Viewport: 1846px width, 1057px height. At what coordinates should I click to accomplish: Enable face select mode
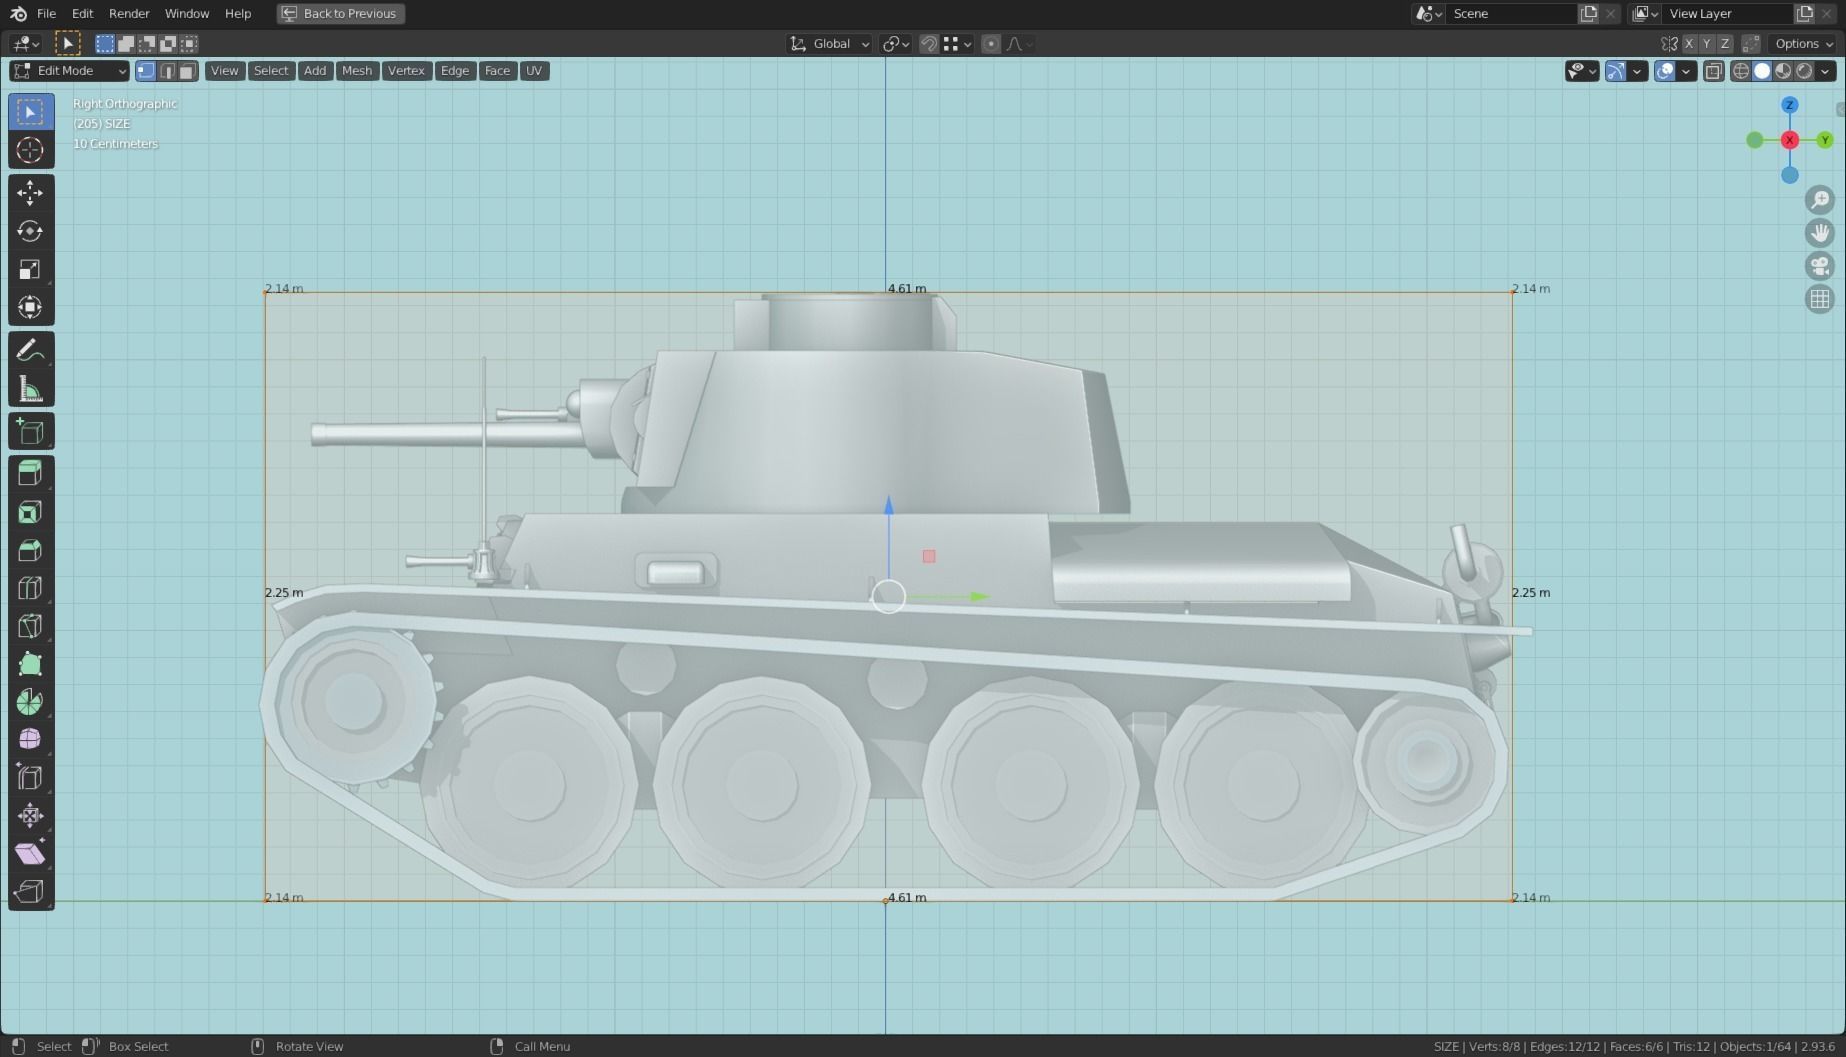coord(187,70)
